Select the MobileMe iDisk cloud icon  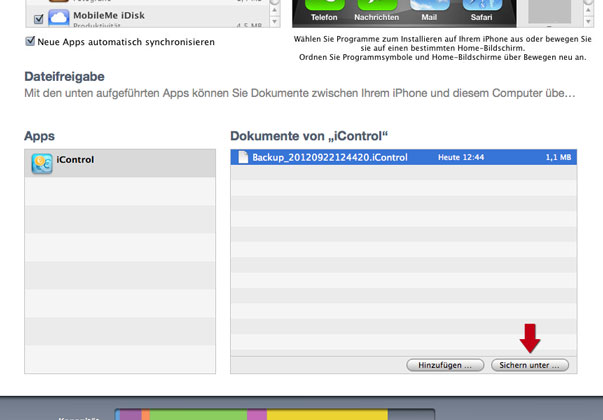(58, 18)
